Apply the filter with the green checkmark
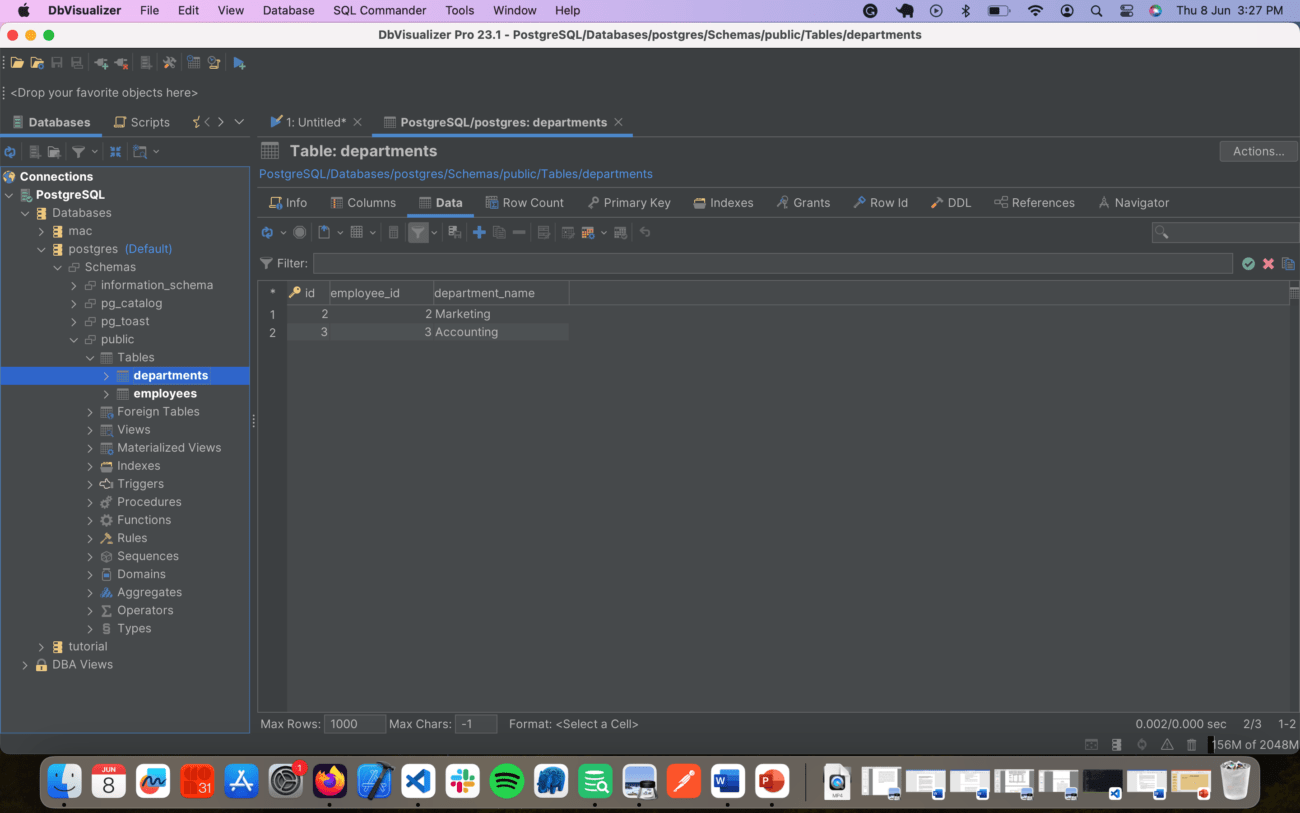Image resolution: width=1300 pixels, height=813 pixels. (x=1248, y=263)
